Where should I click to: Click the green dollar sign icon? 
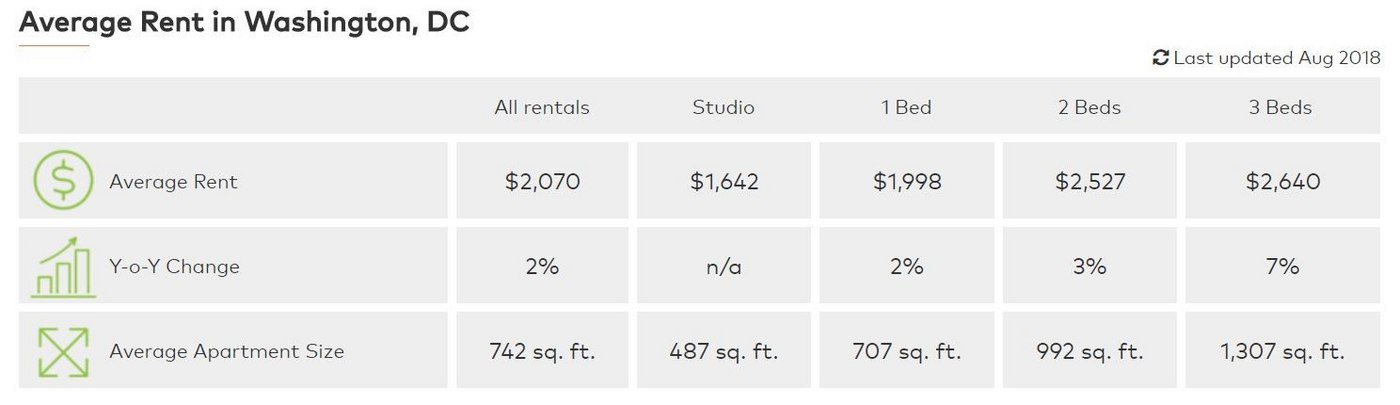coord(63,181)
